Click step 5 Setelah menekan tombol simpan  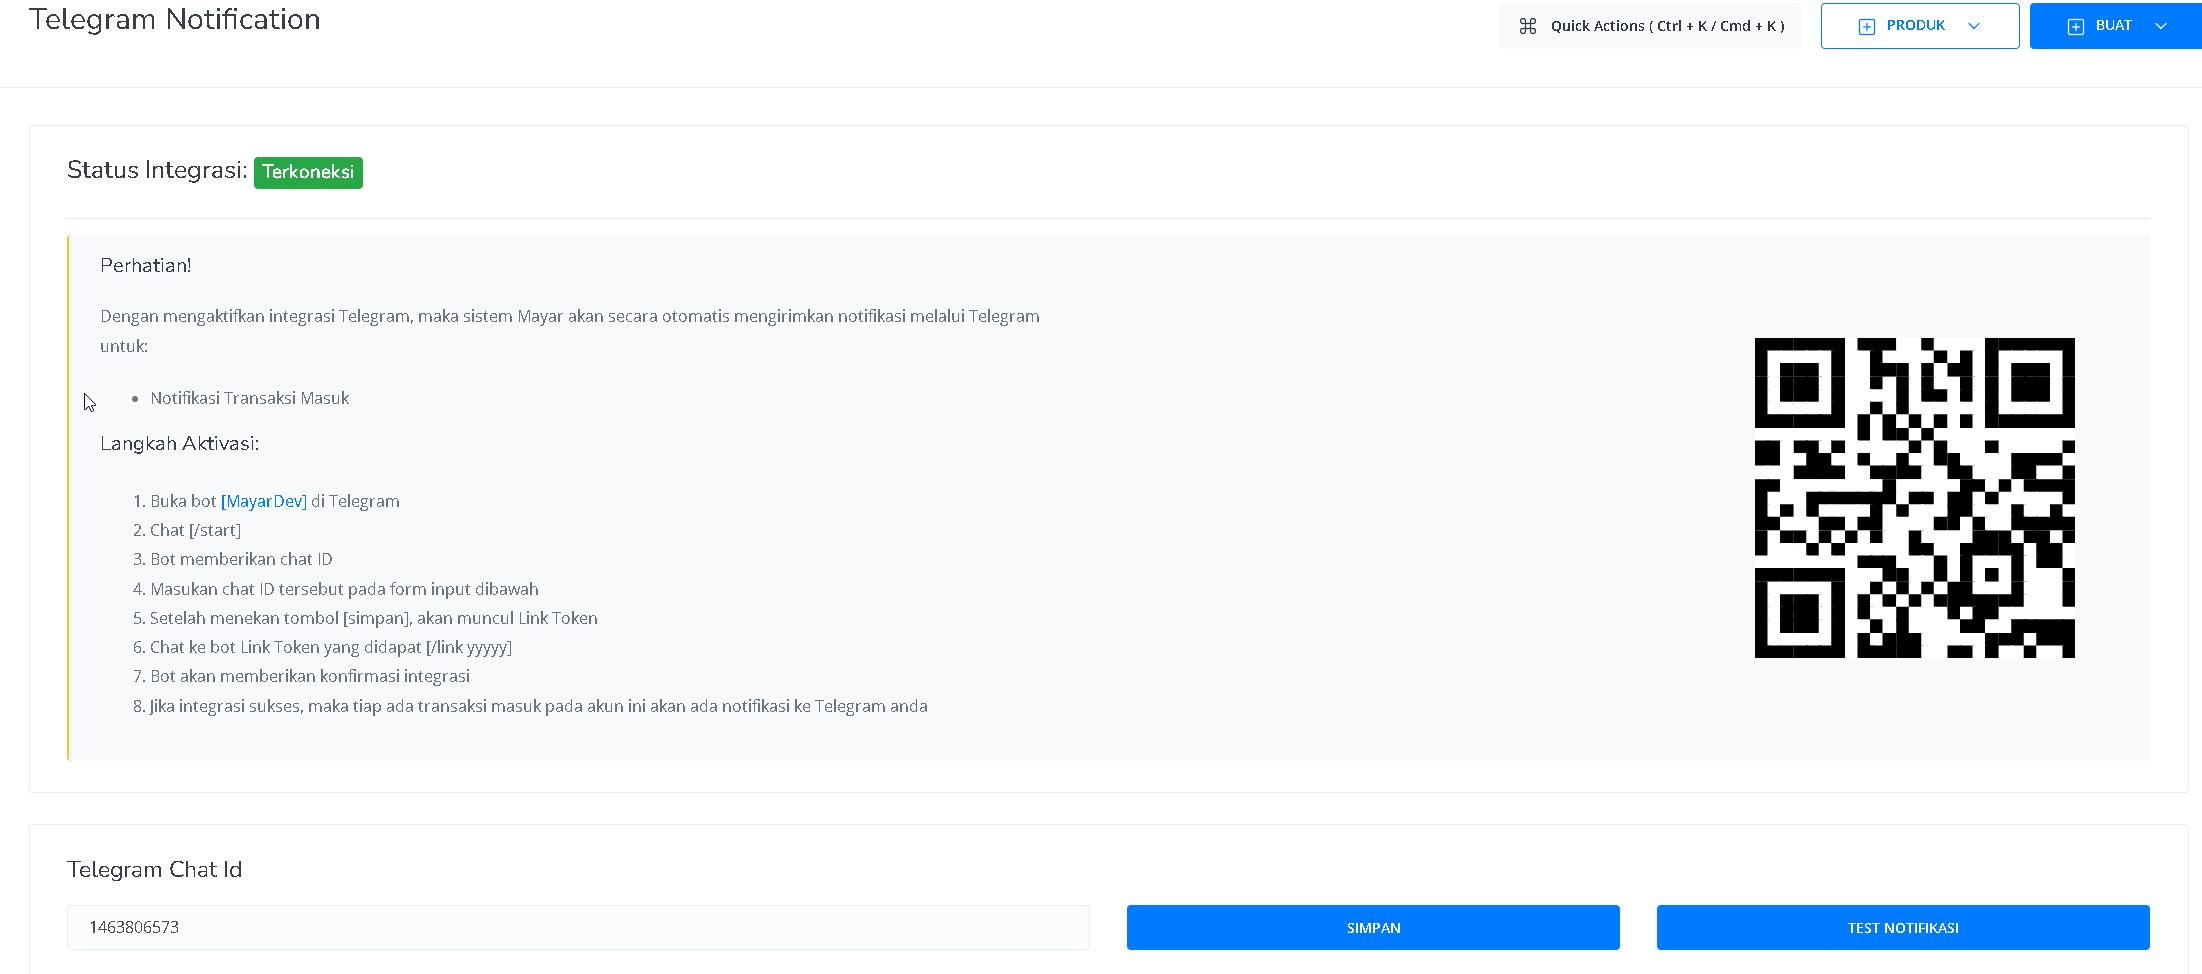point(373,618)
